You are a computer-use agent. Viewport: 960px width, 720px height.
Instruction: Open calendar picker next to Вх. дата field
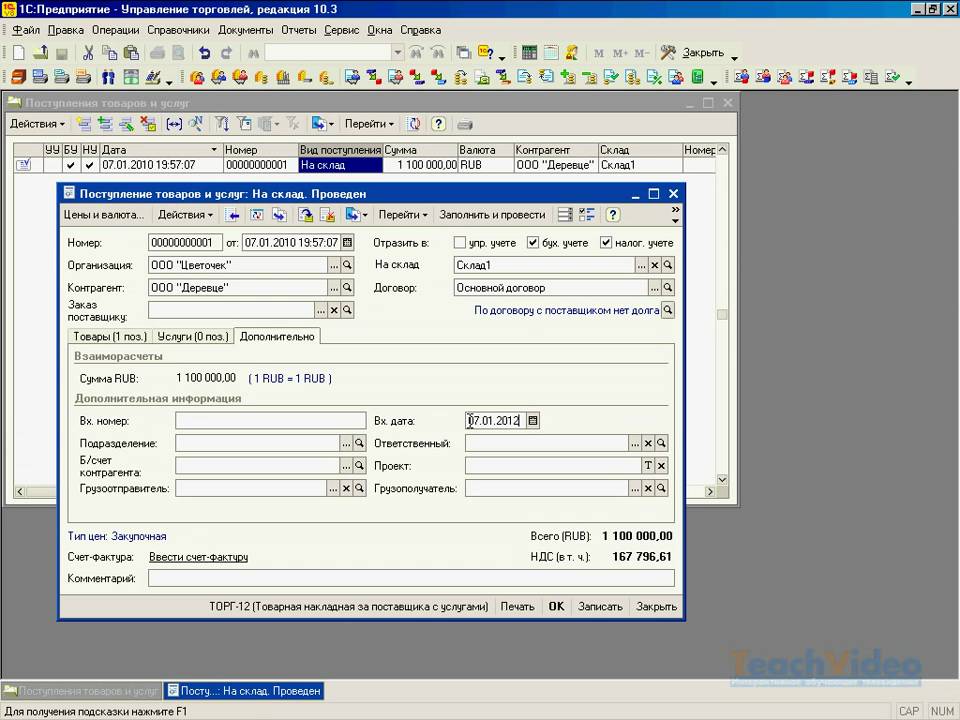pos(533,421)
